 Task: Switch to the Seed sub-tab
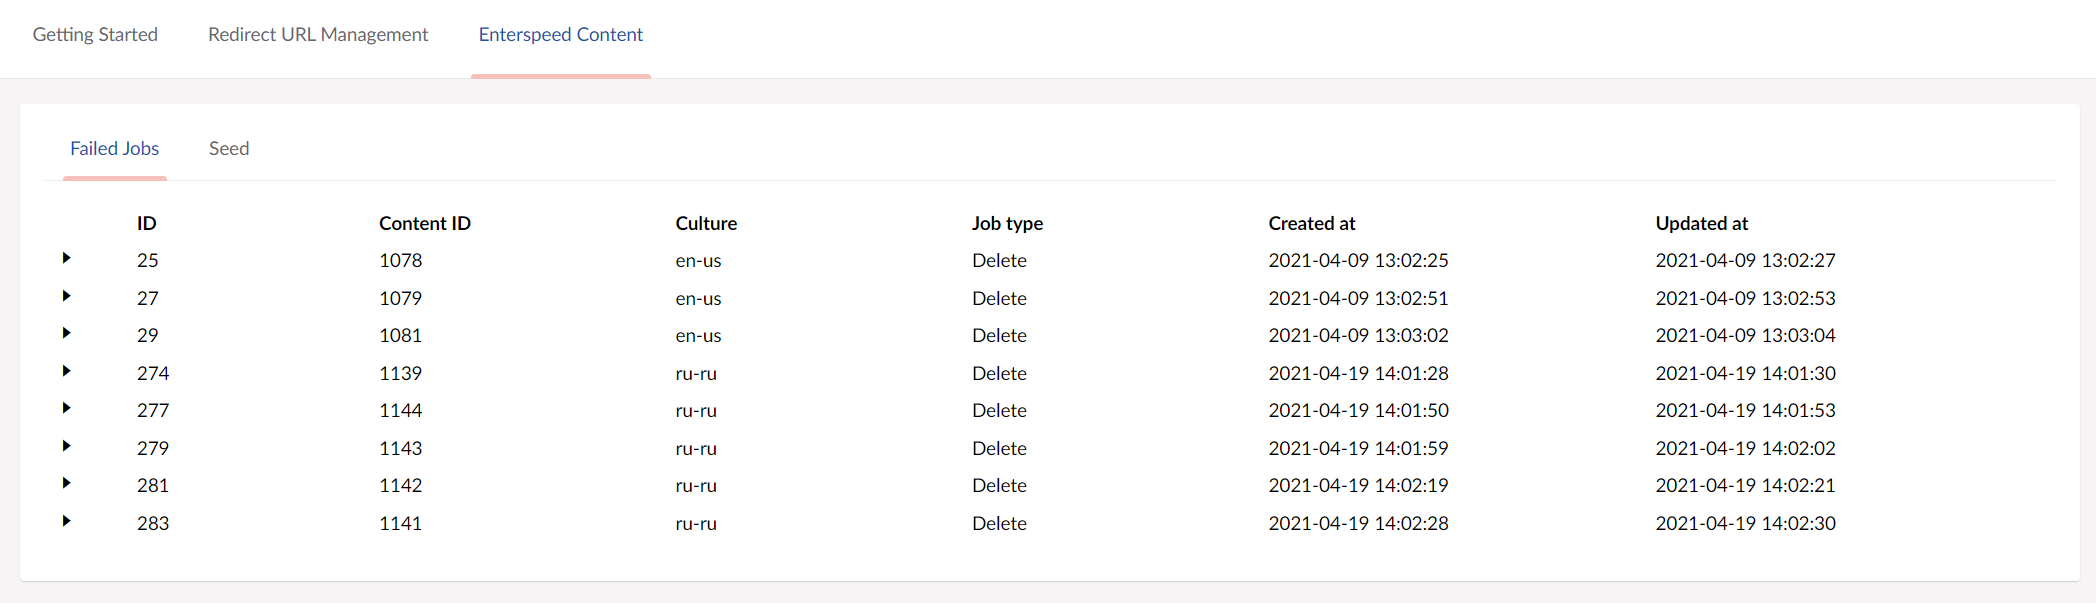(x=229, y=149)
